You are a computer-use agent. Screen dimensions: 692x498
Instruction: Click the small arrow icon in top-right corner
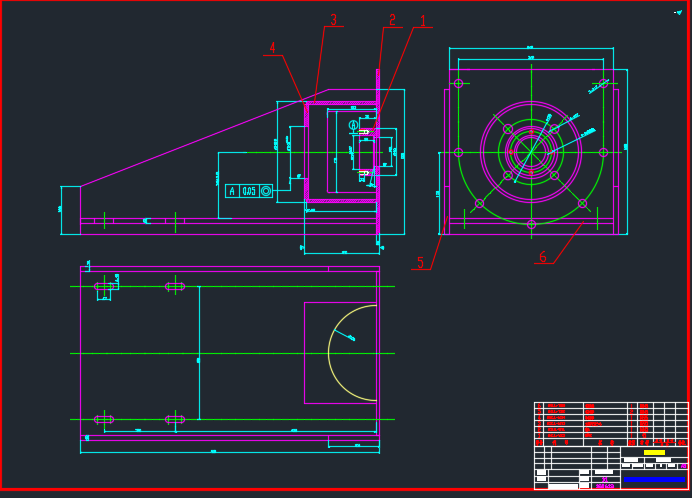point(678,13)
